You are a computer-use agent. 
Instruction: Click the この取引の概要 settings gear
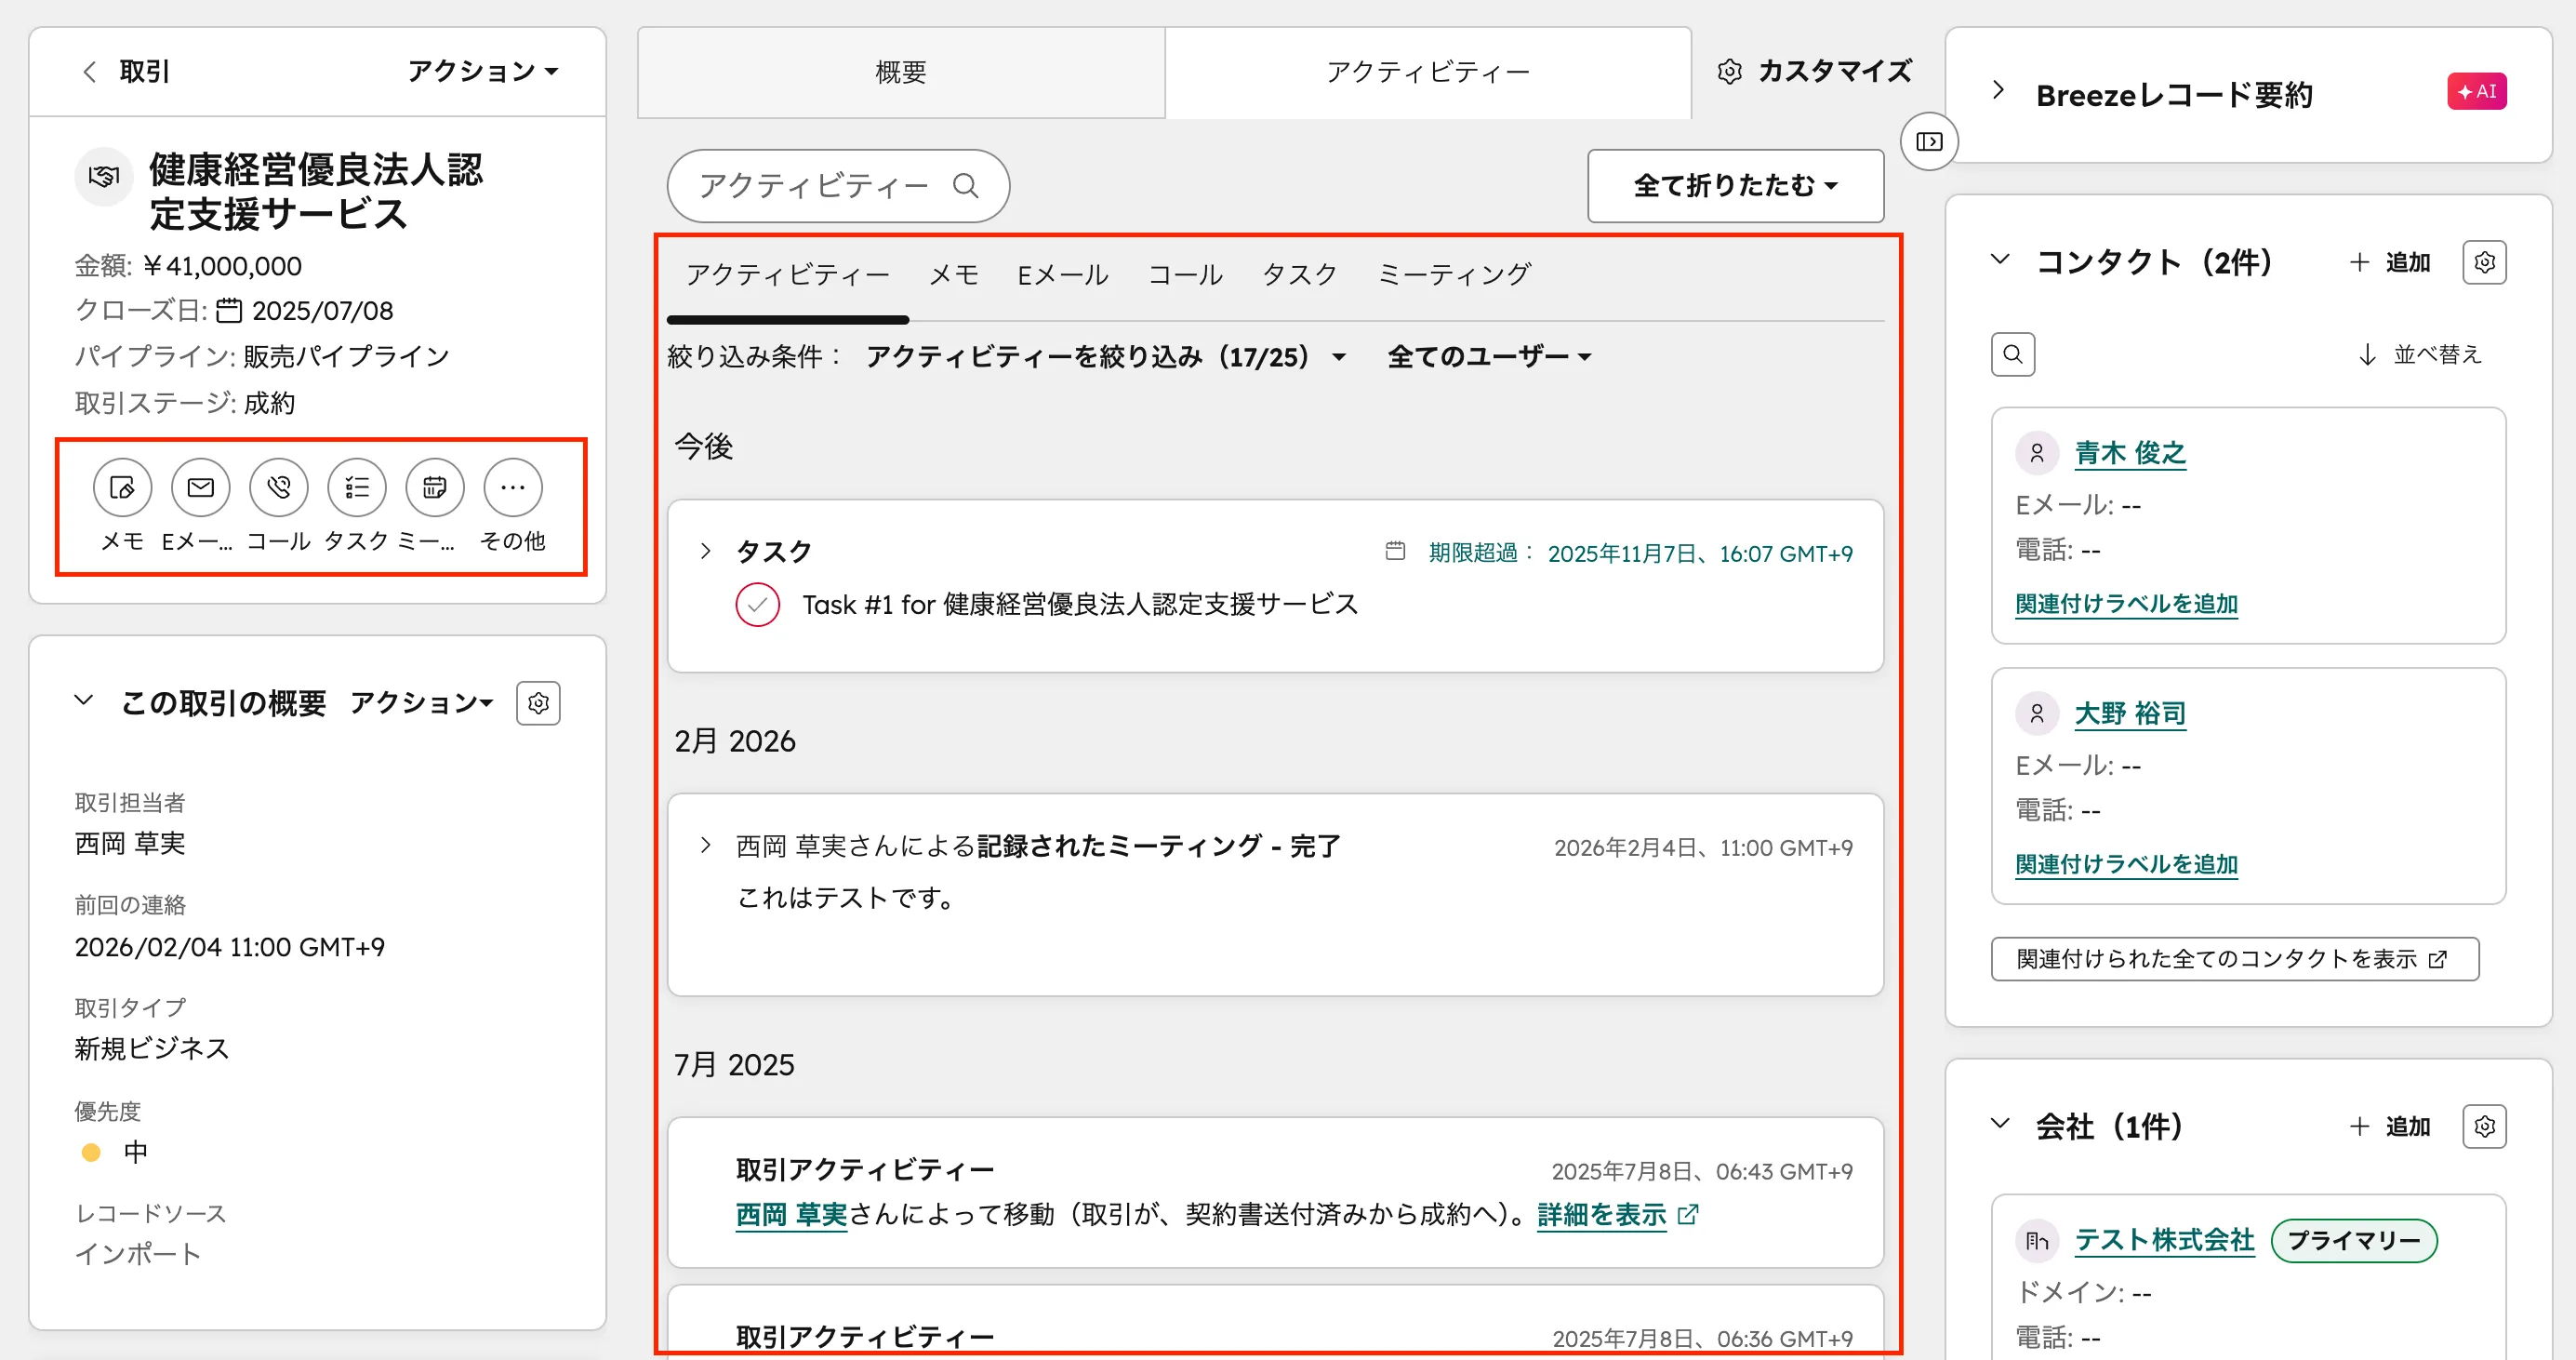point(538,703)
